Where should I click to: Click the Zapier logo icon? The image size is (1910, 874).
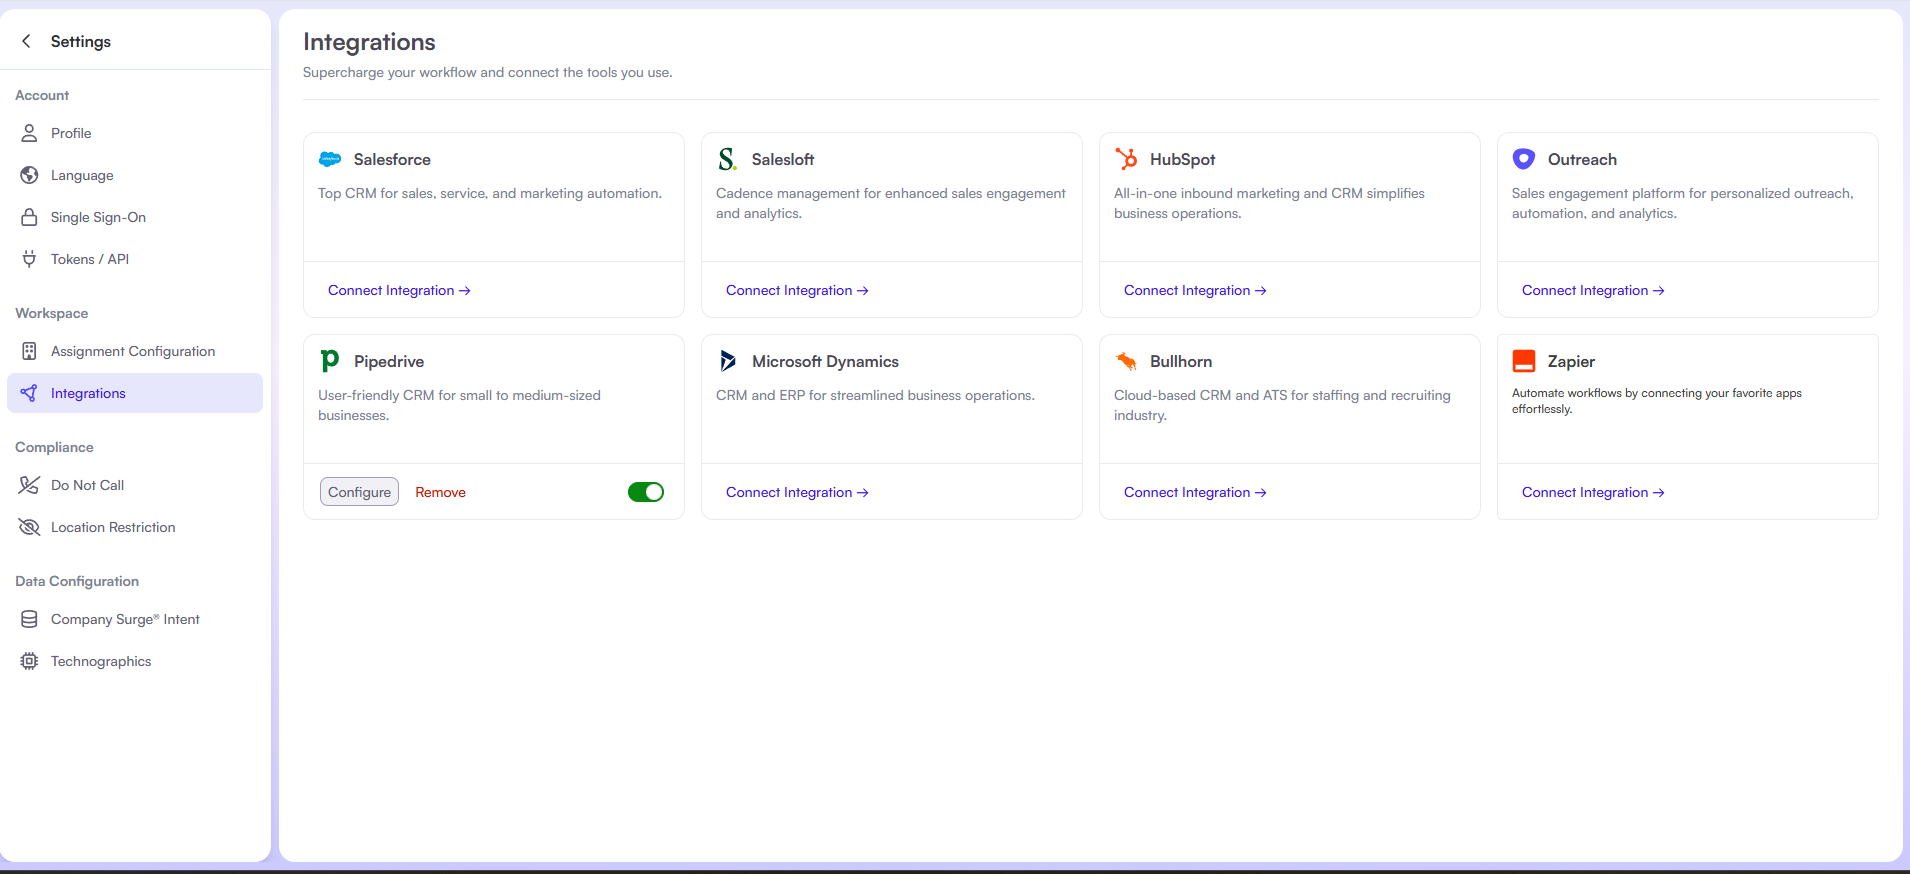click(1524, 361)
